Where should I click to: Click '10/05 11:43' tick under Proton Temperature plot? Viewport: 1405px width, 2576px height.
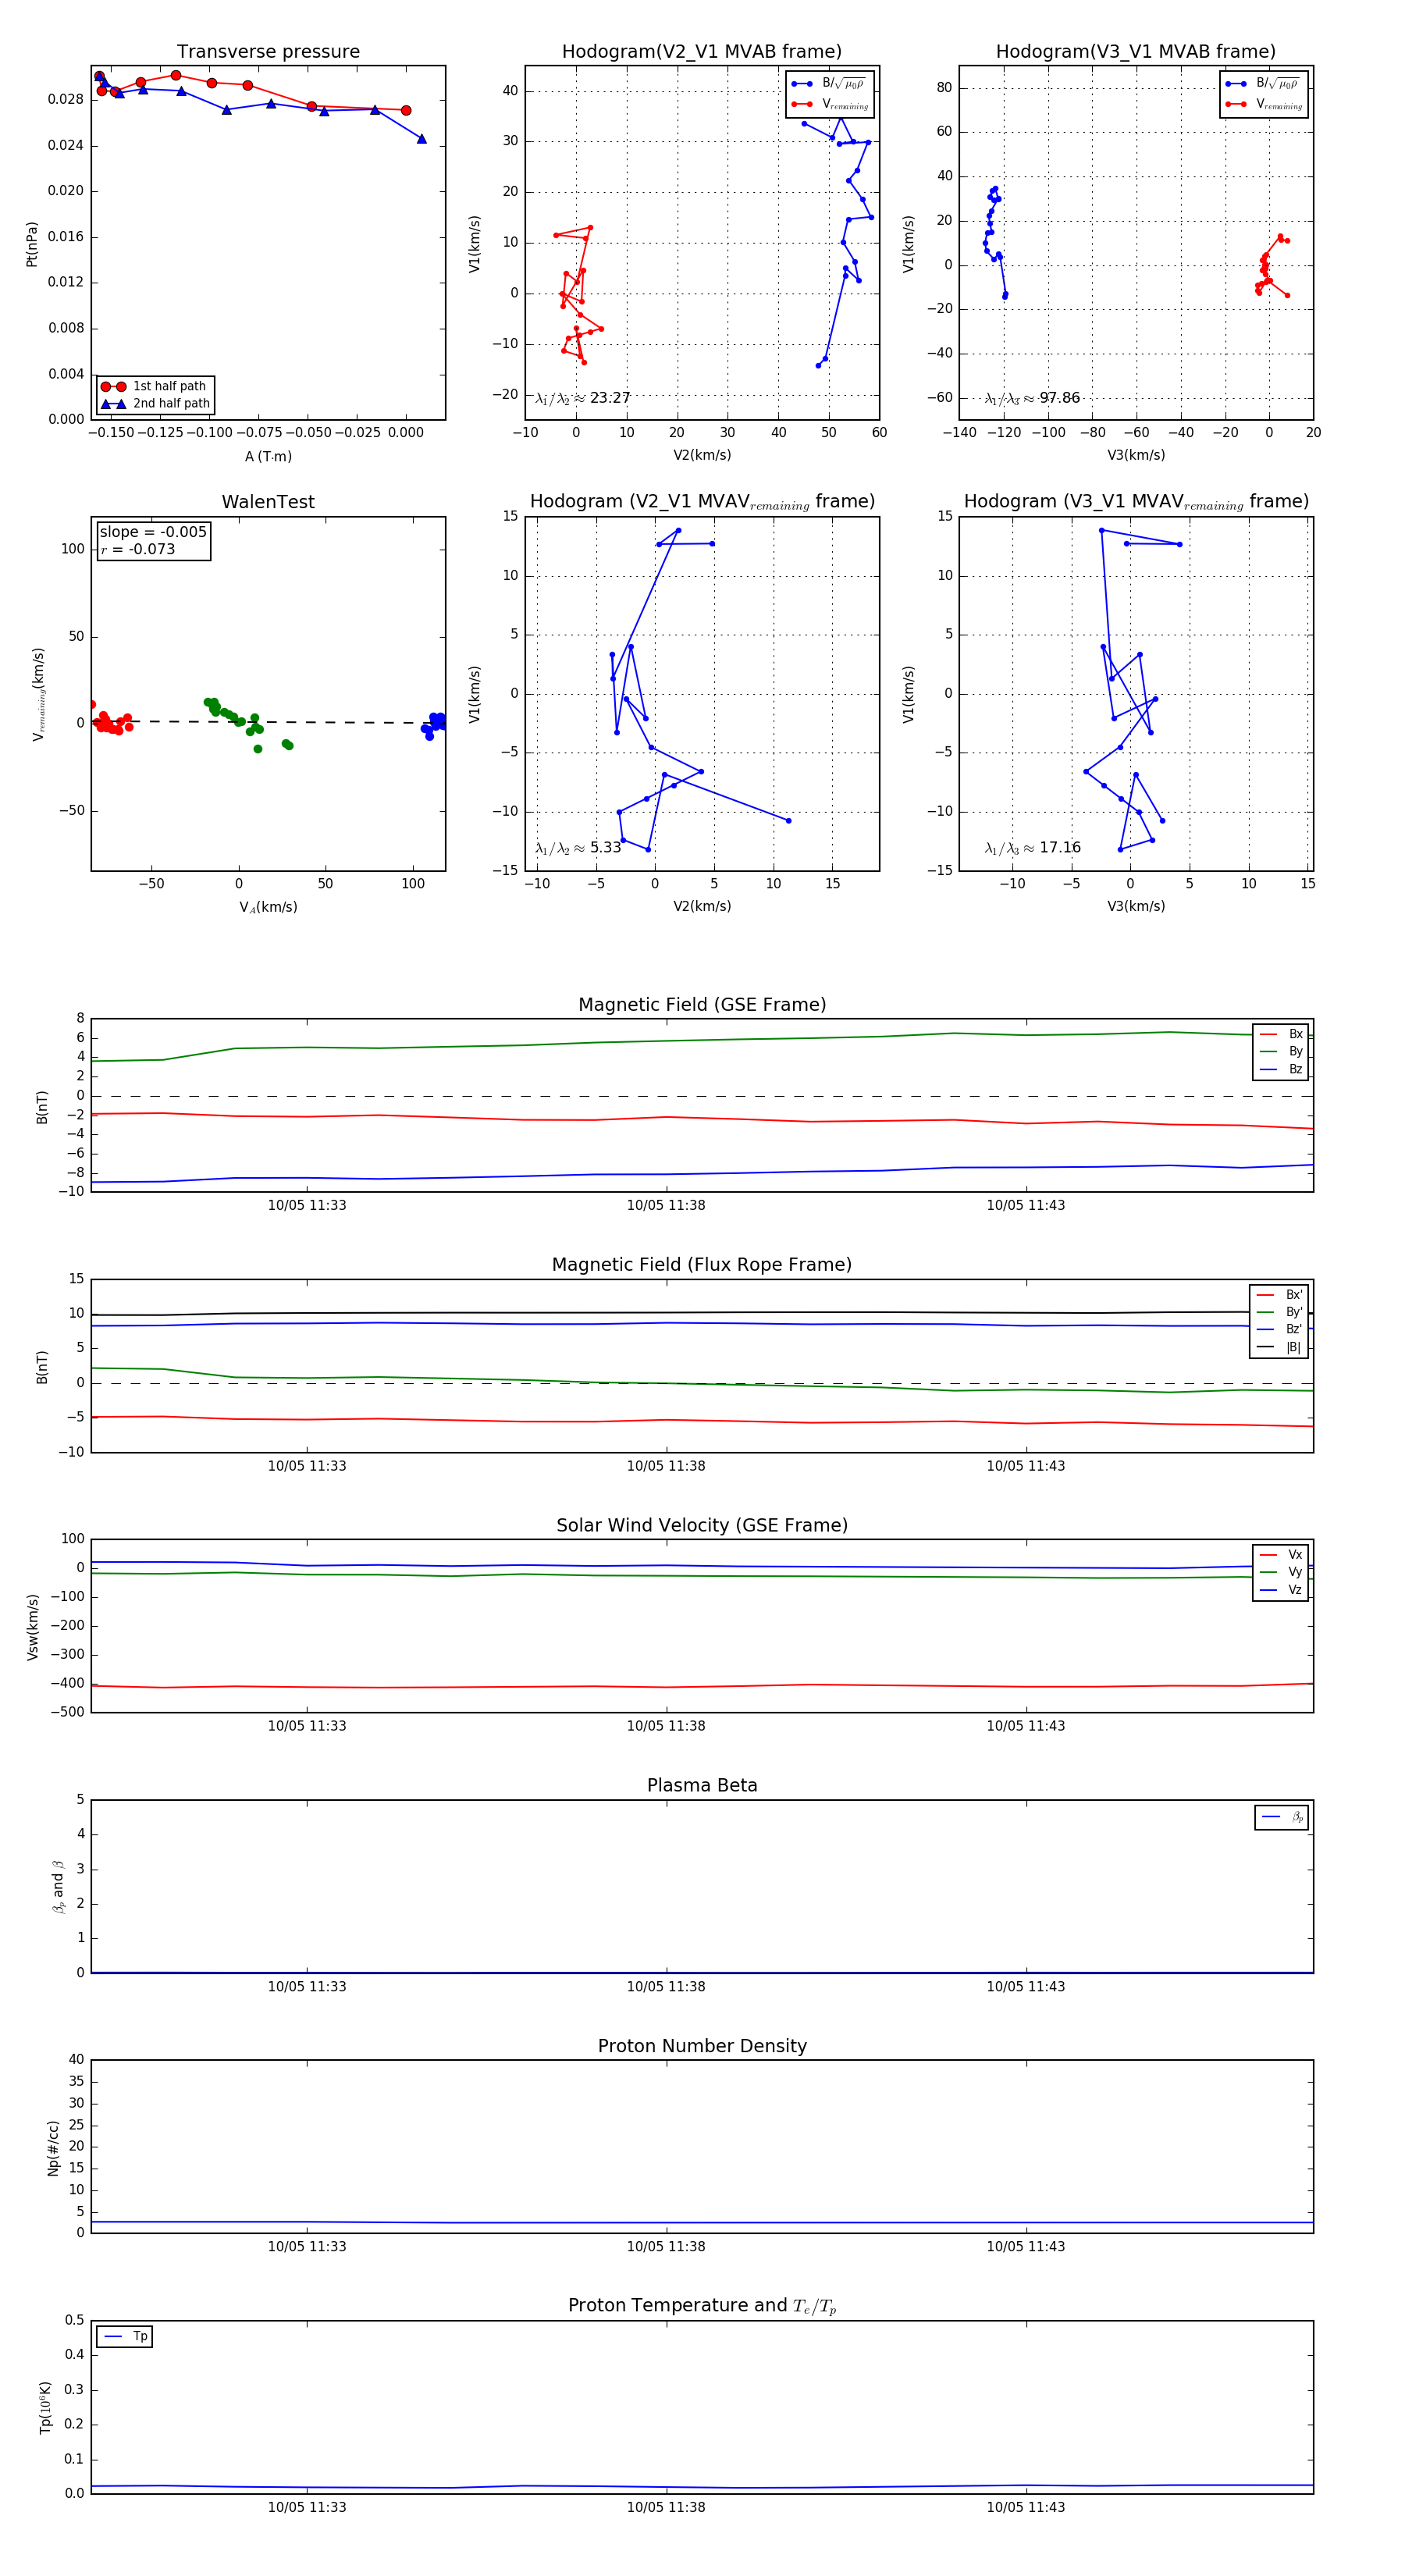pos(1026,2507)
